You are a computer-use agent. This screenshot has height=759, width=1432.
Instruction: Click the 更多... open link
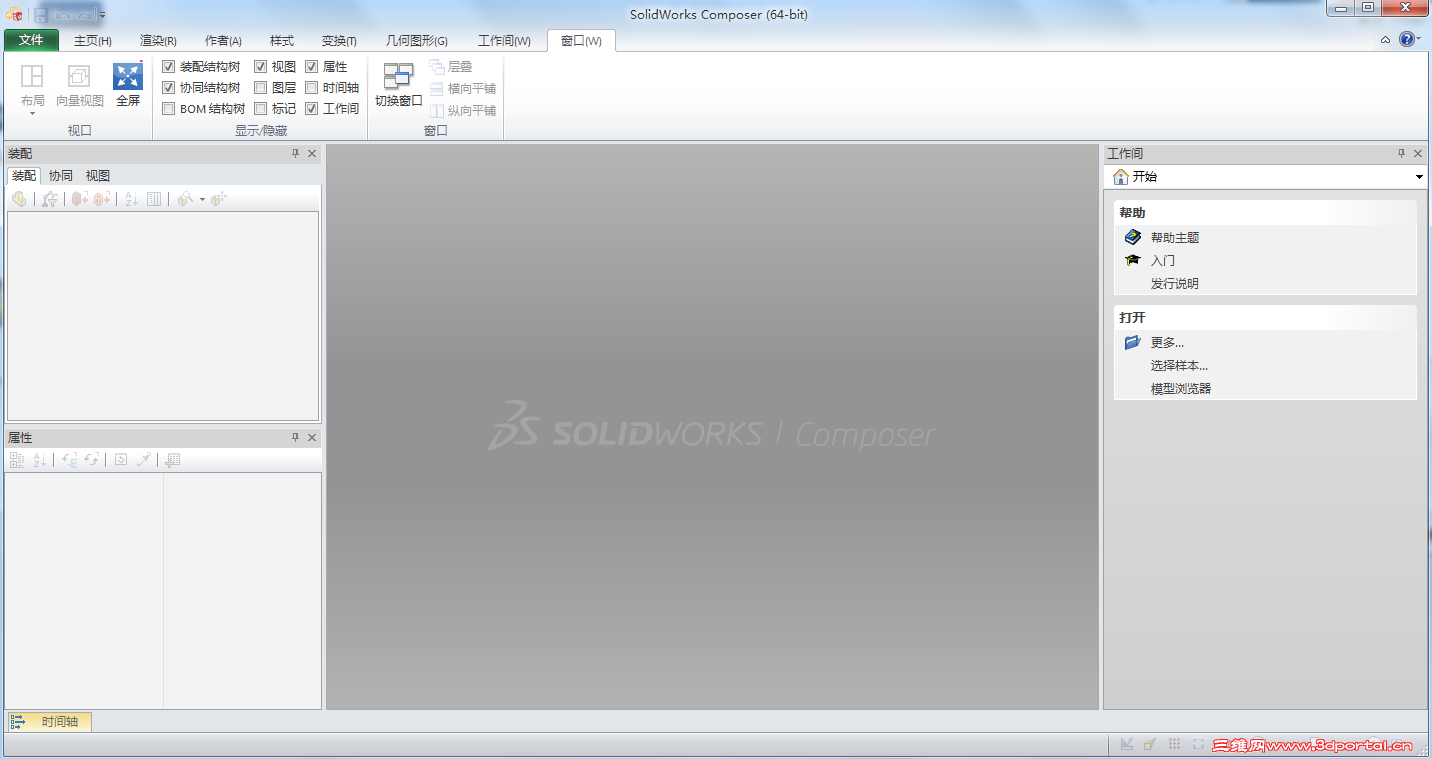1167,343
